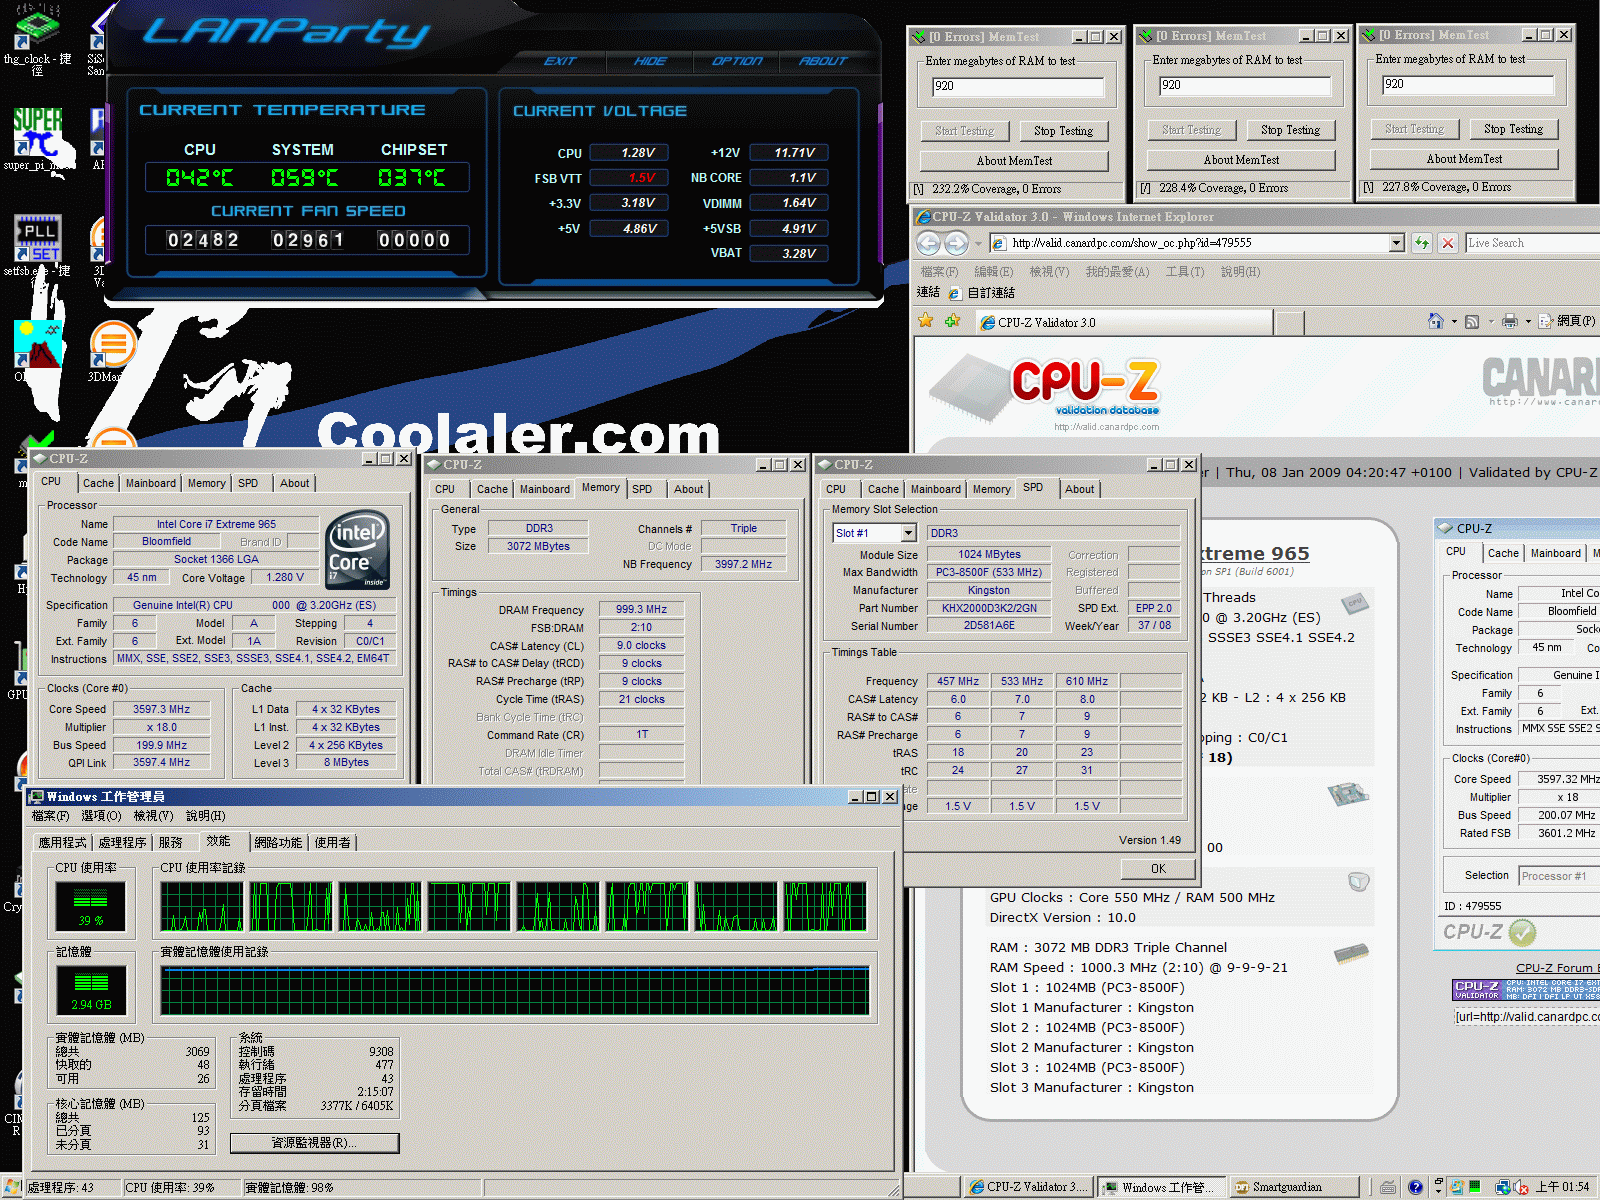Switch to Smartguardian taskbar button
The height and width of the screenshot is (1200, 1600).
click(x=1294, y=1187)
